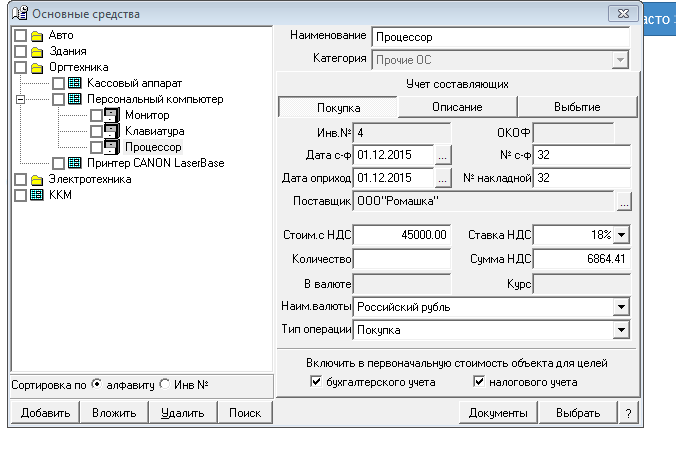Click the Сумма НДС field
This screenshot has width=676, height=471.
point(582,259)
